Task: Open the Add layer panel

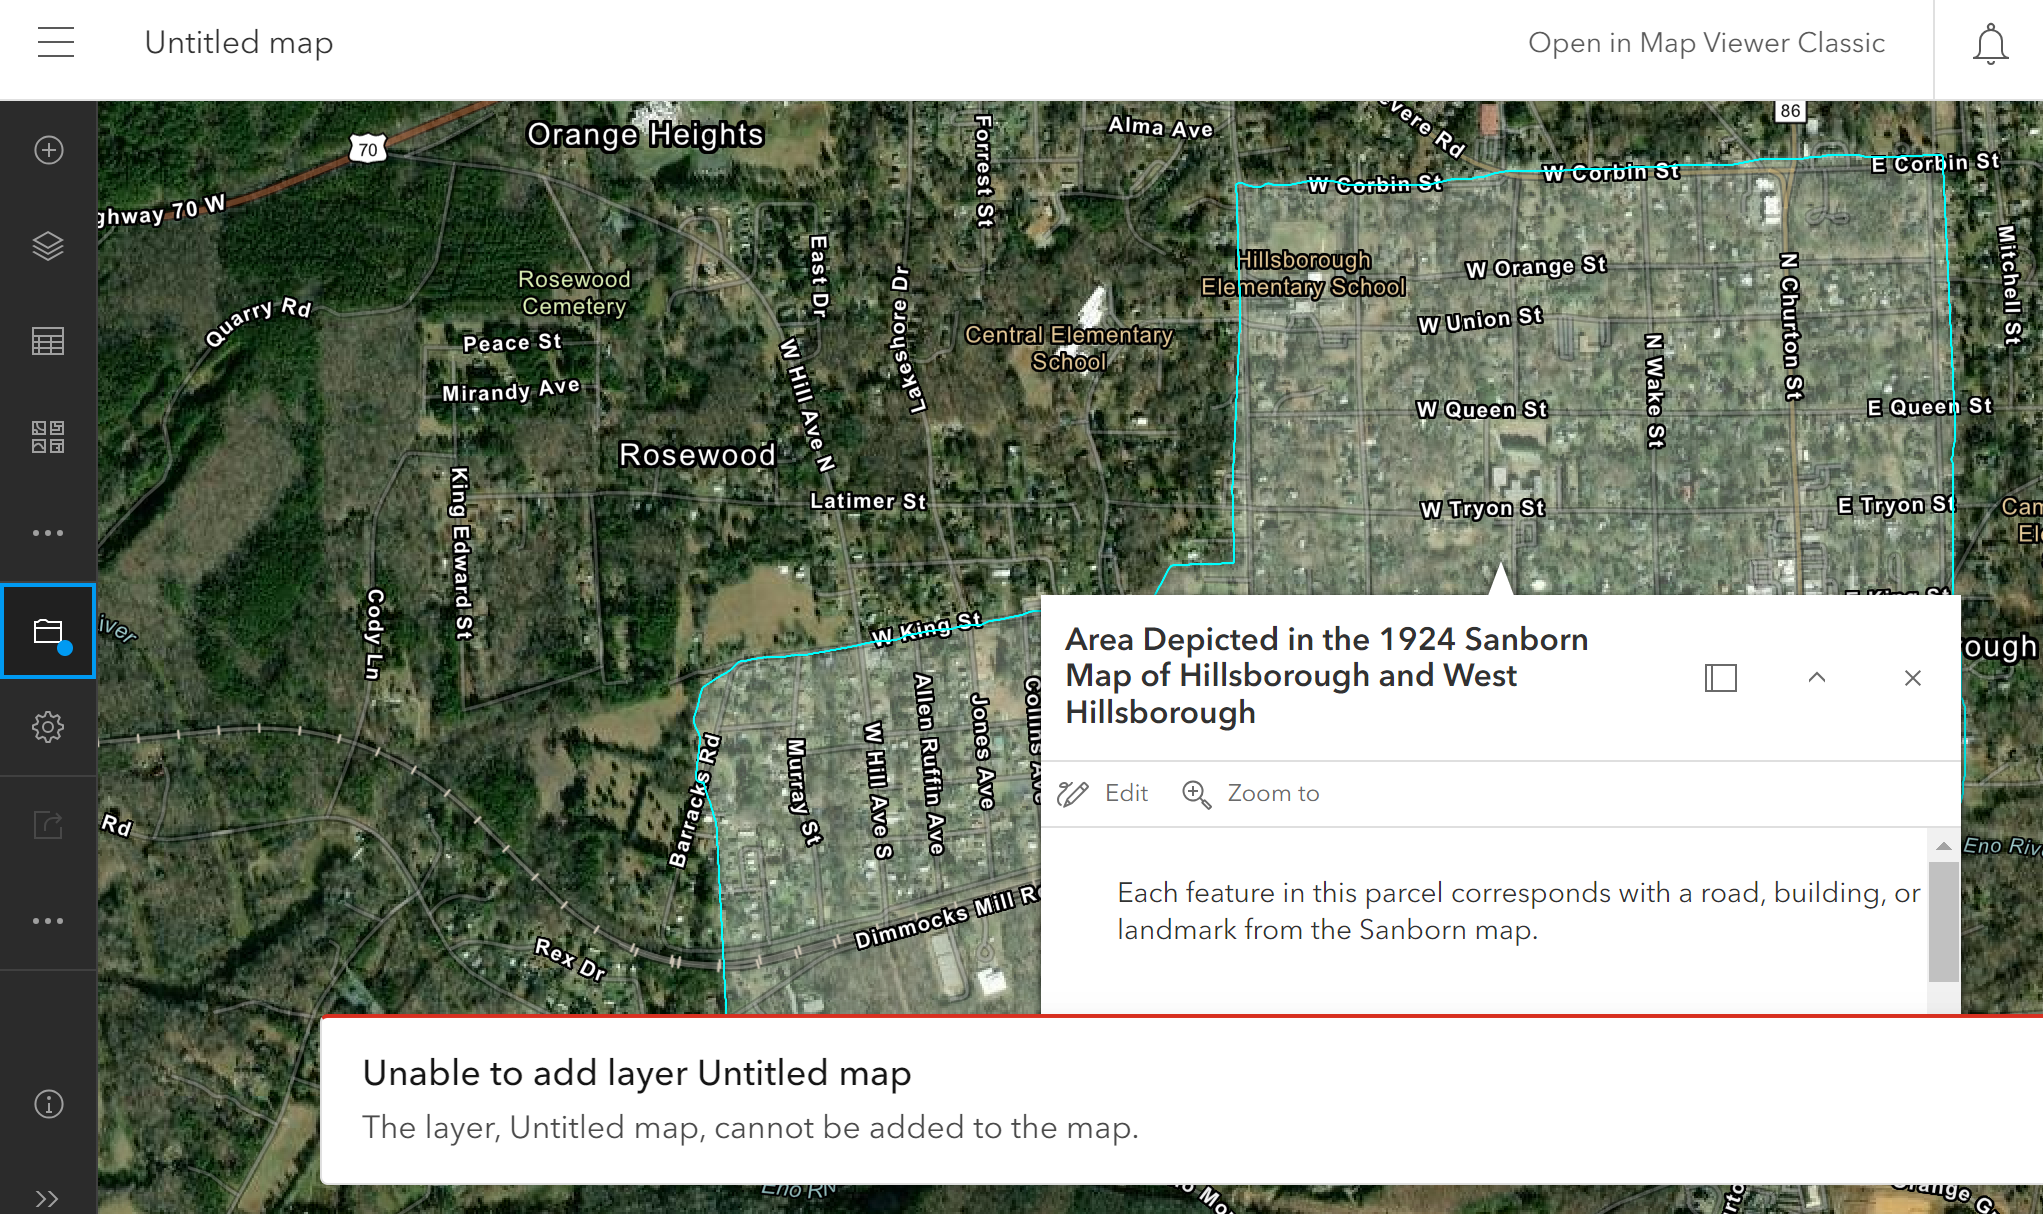Action: click(48, 150)
